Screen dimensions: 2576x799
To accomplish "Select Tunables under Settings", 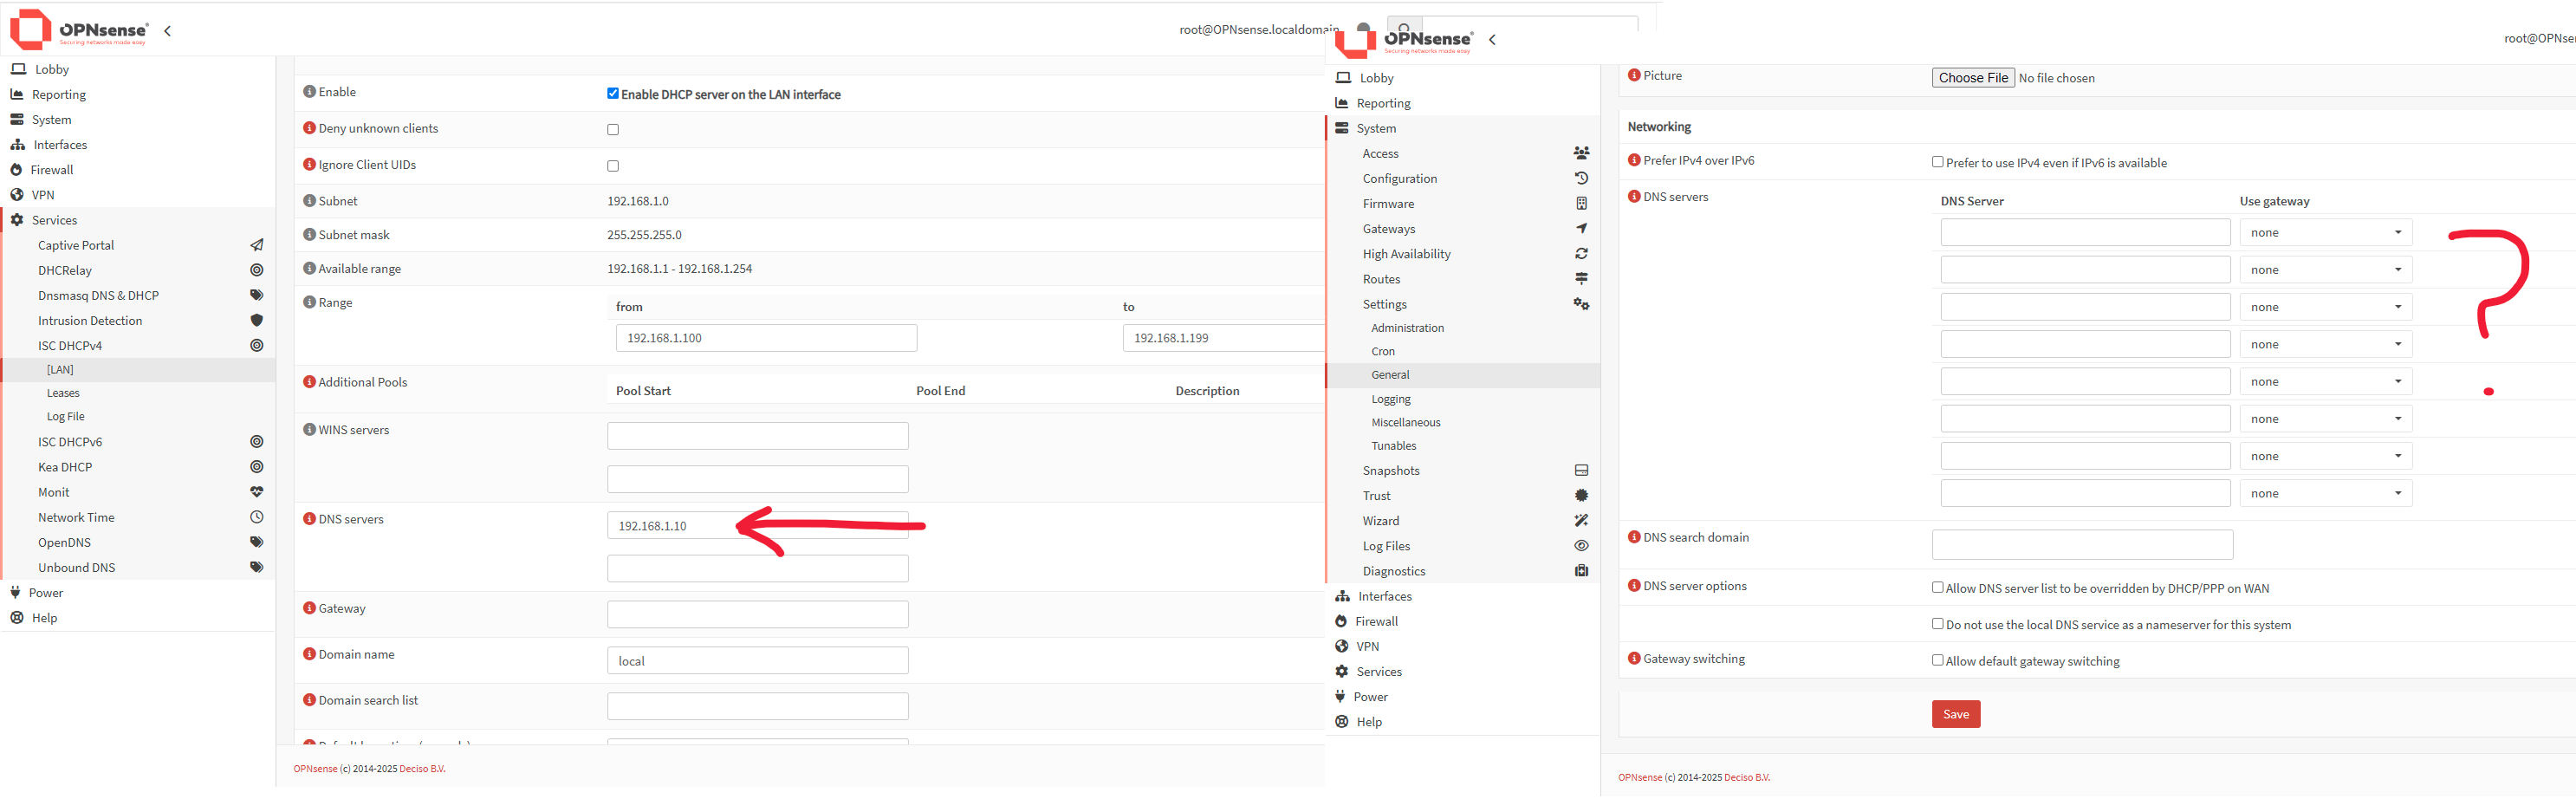I will click(1394, 446).
